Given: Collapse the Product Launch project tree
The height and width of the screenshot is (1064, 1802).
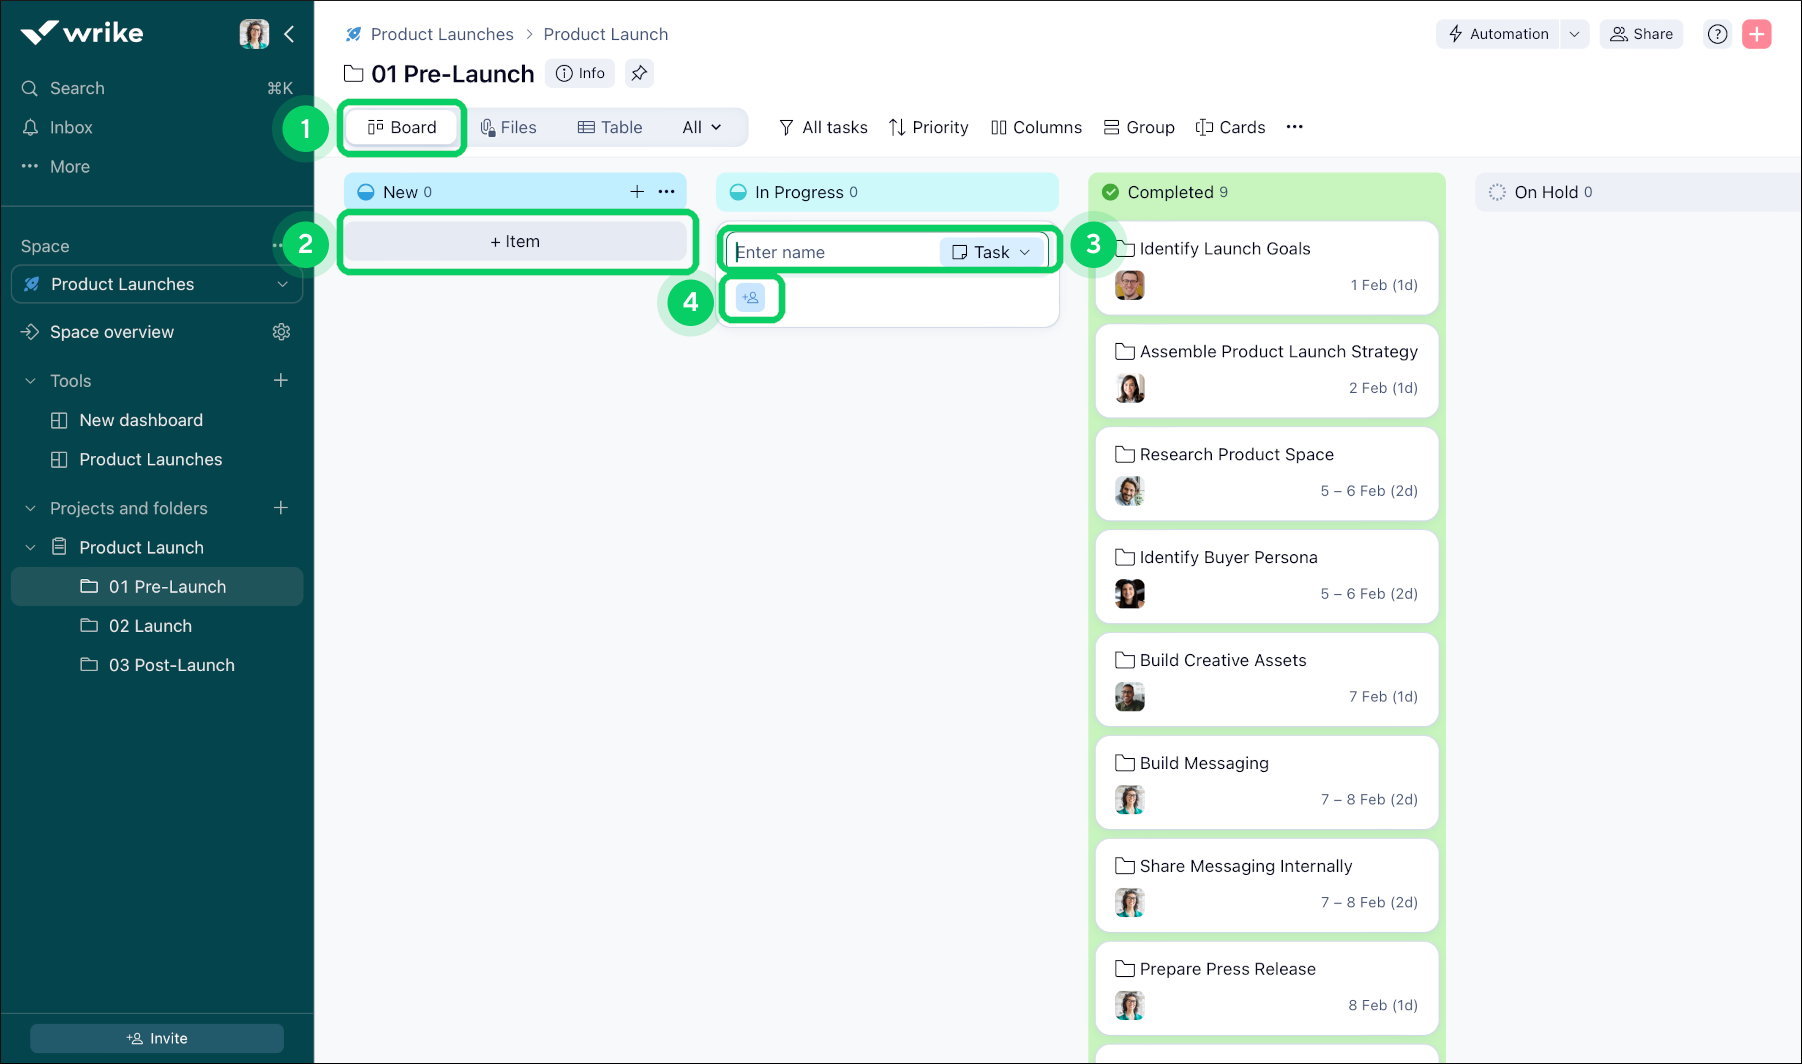Looking at the screenshot, I should pos(29,547).
